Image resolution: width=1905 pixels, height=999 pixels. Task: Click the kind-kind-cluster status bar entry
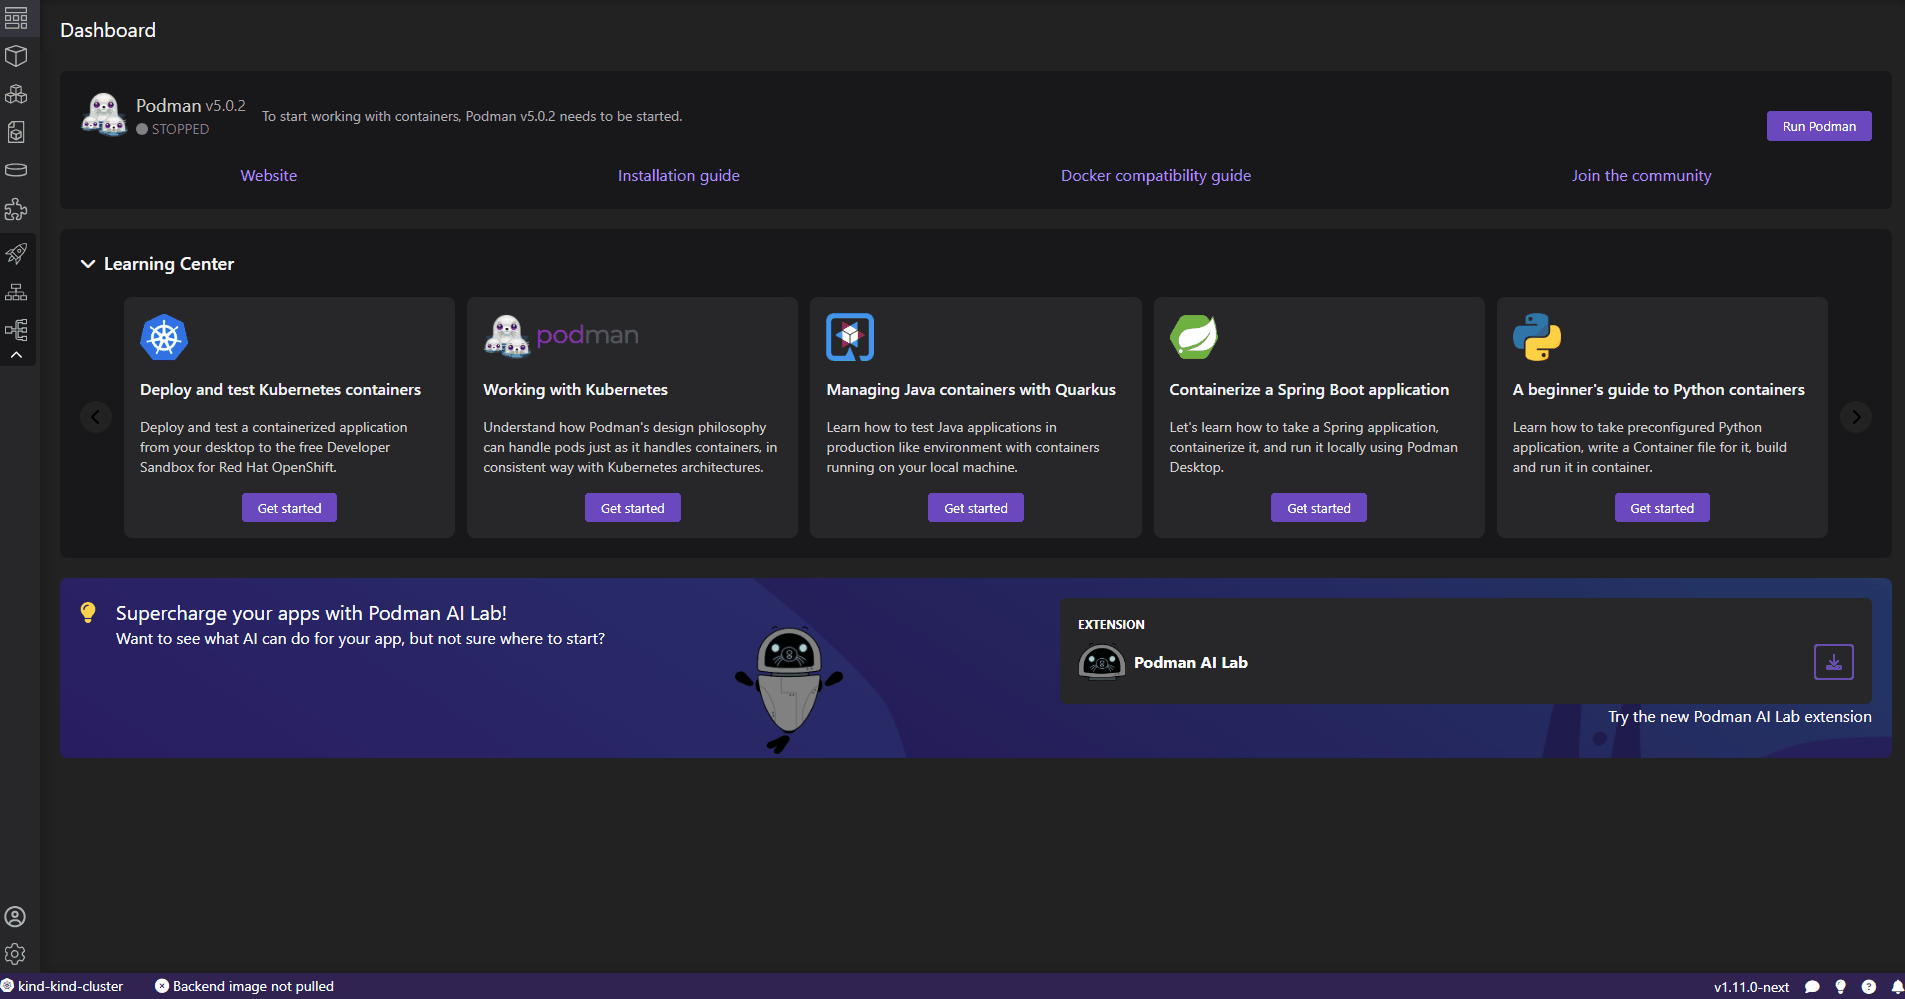coord(62,986)
